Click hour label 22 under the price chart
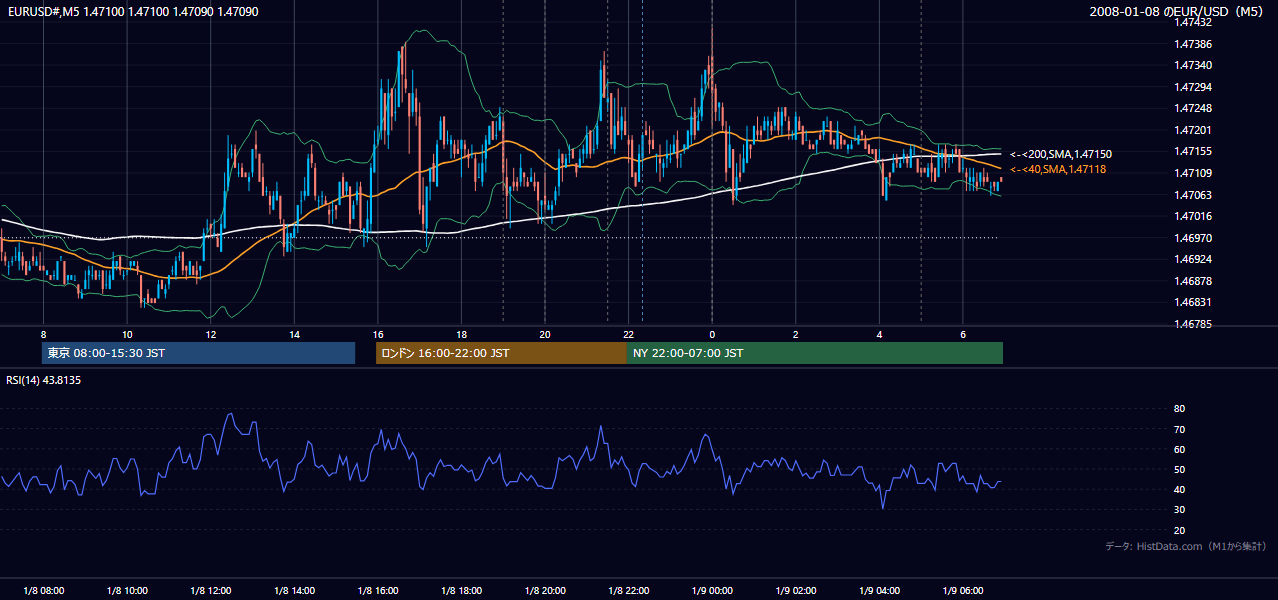This screenshot has width=1278, height=600. pos(628,334)
